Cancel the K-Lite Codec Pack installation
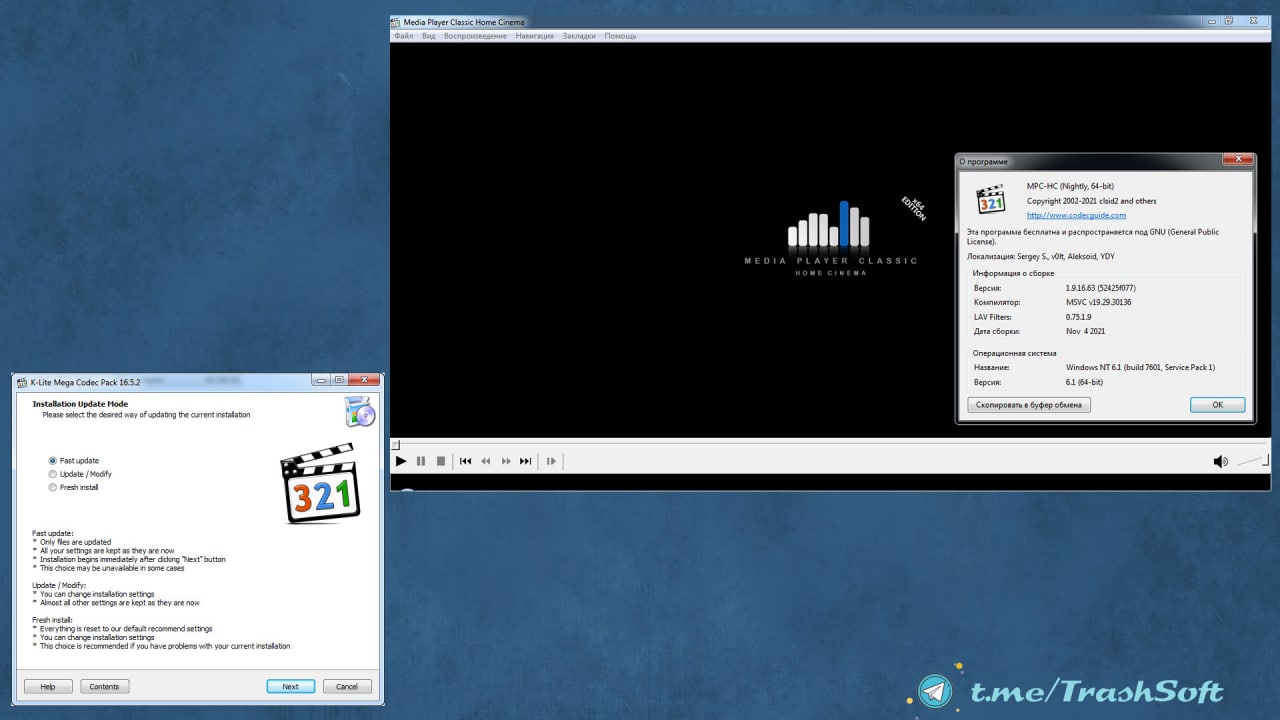Screen dimensions: 1280x720 click(347, 687)
